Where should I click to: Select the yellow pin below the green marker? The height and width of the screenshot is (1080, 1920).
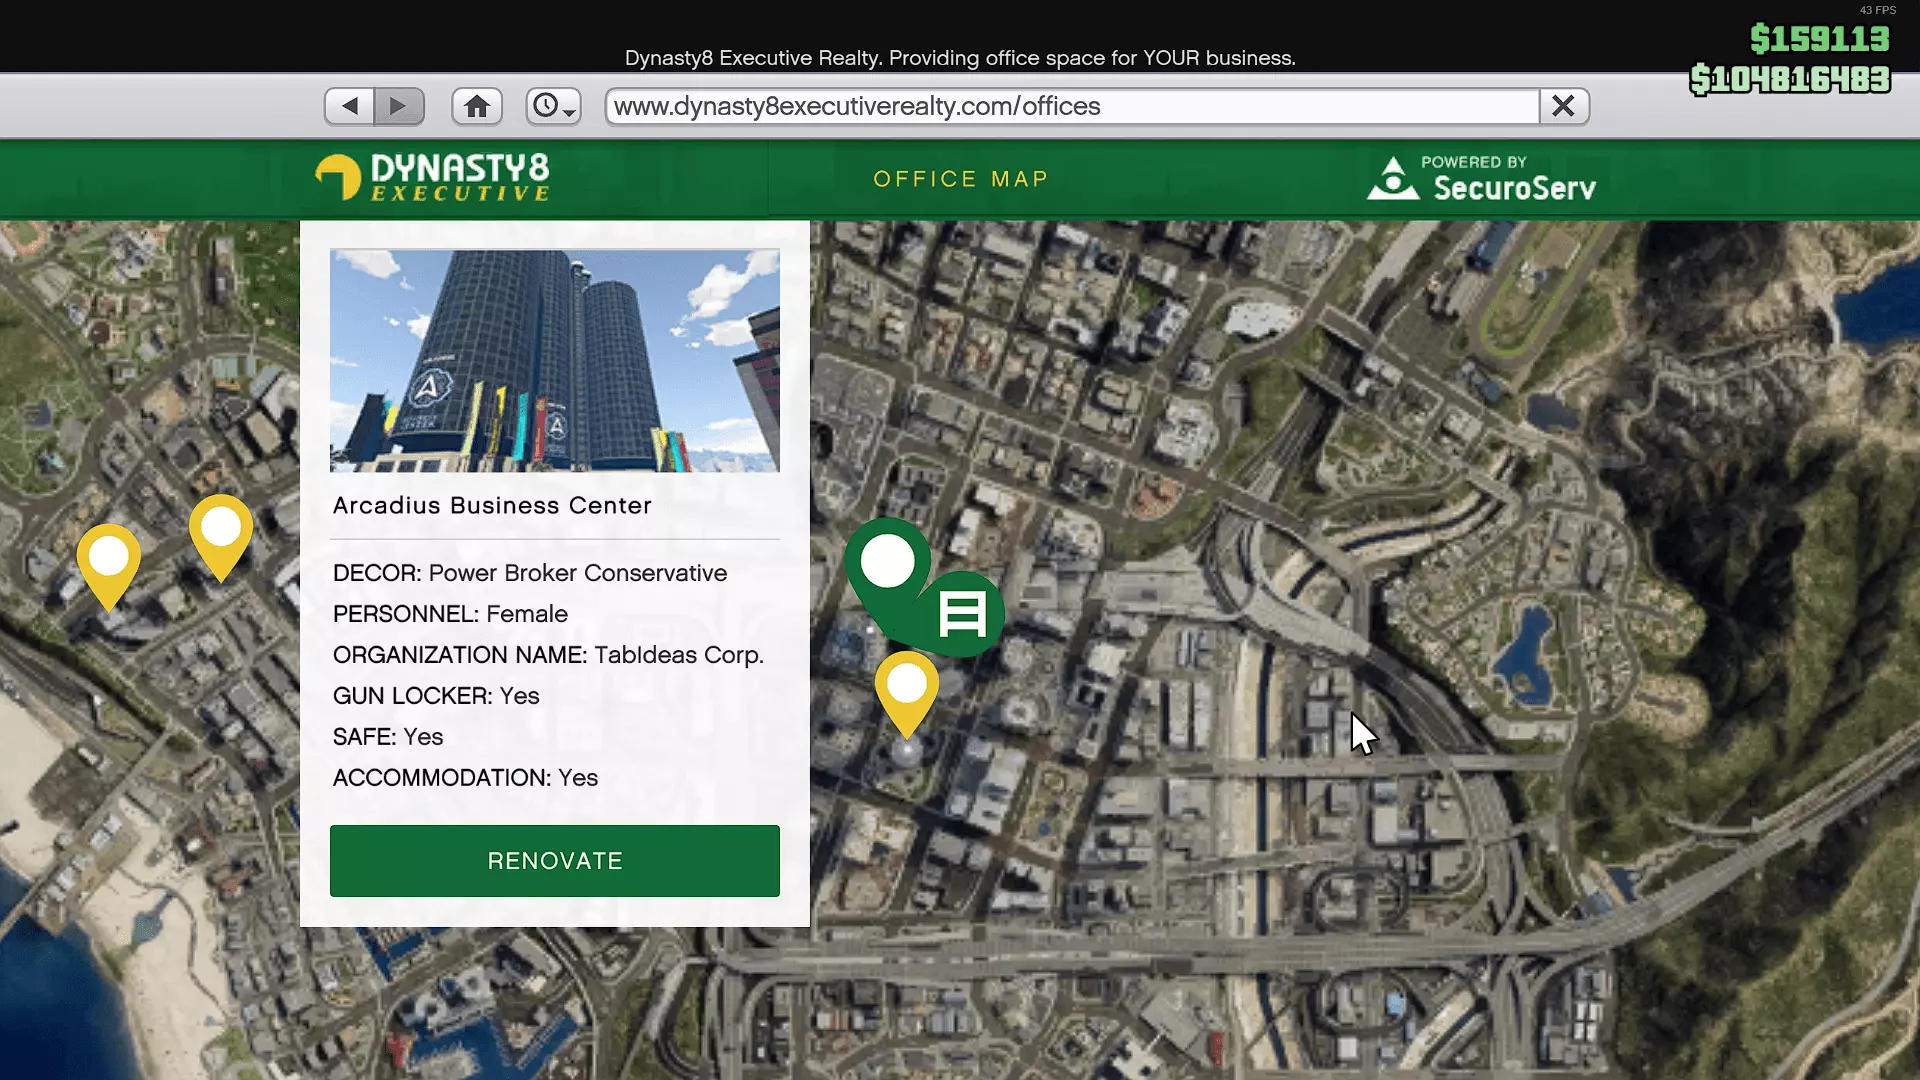(907, 688)
